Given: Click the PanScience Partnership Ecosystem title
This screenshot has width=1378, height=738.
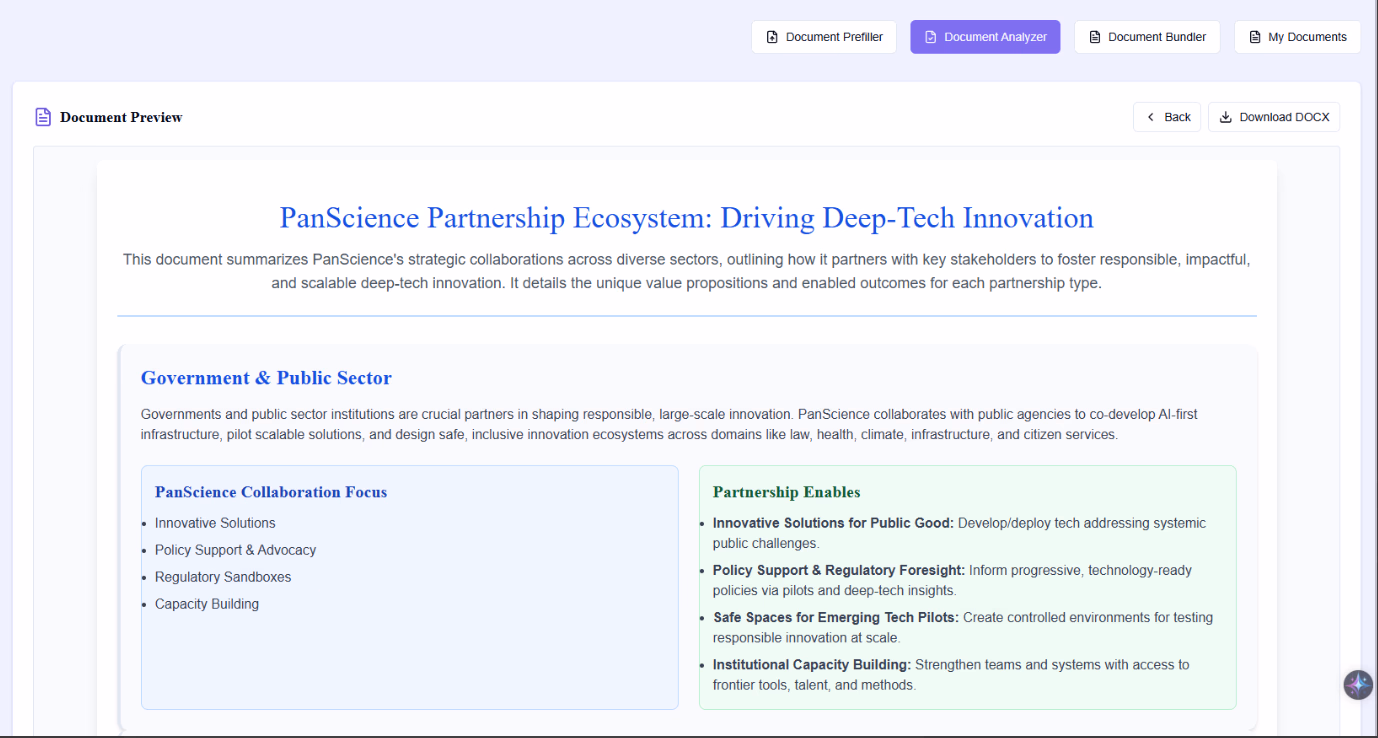Looking at the screenshot, I should tap(686, 218).
